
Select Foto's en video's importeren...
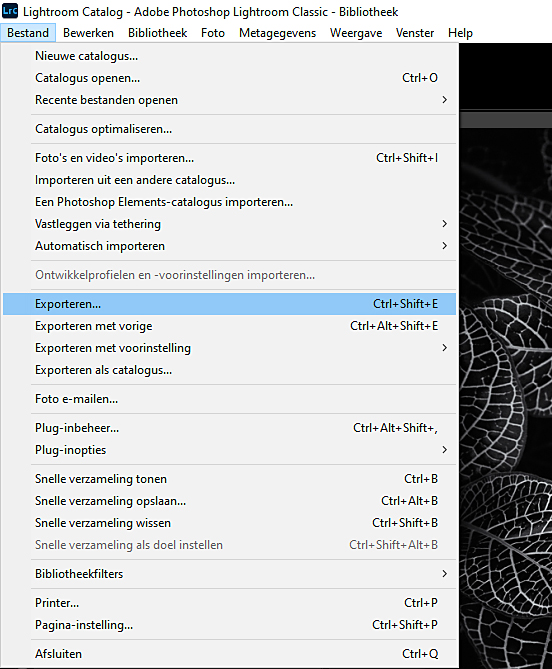230,158
